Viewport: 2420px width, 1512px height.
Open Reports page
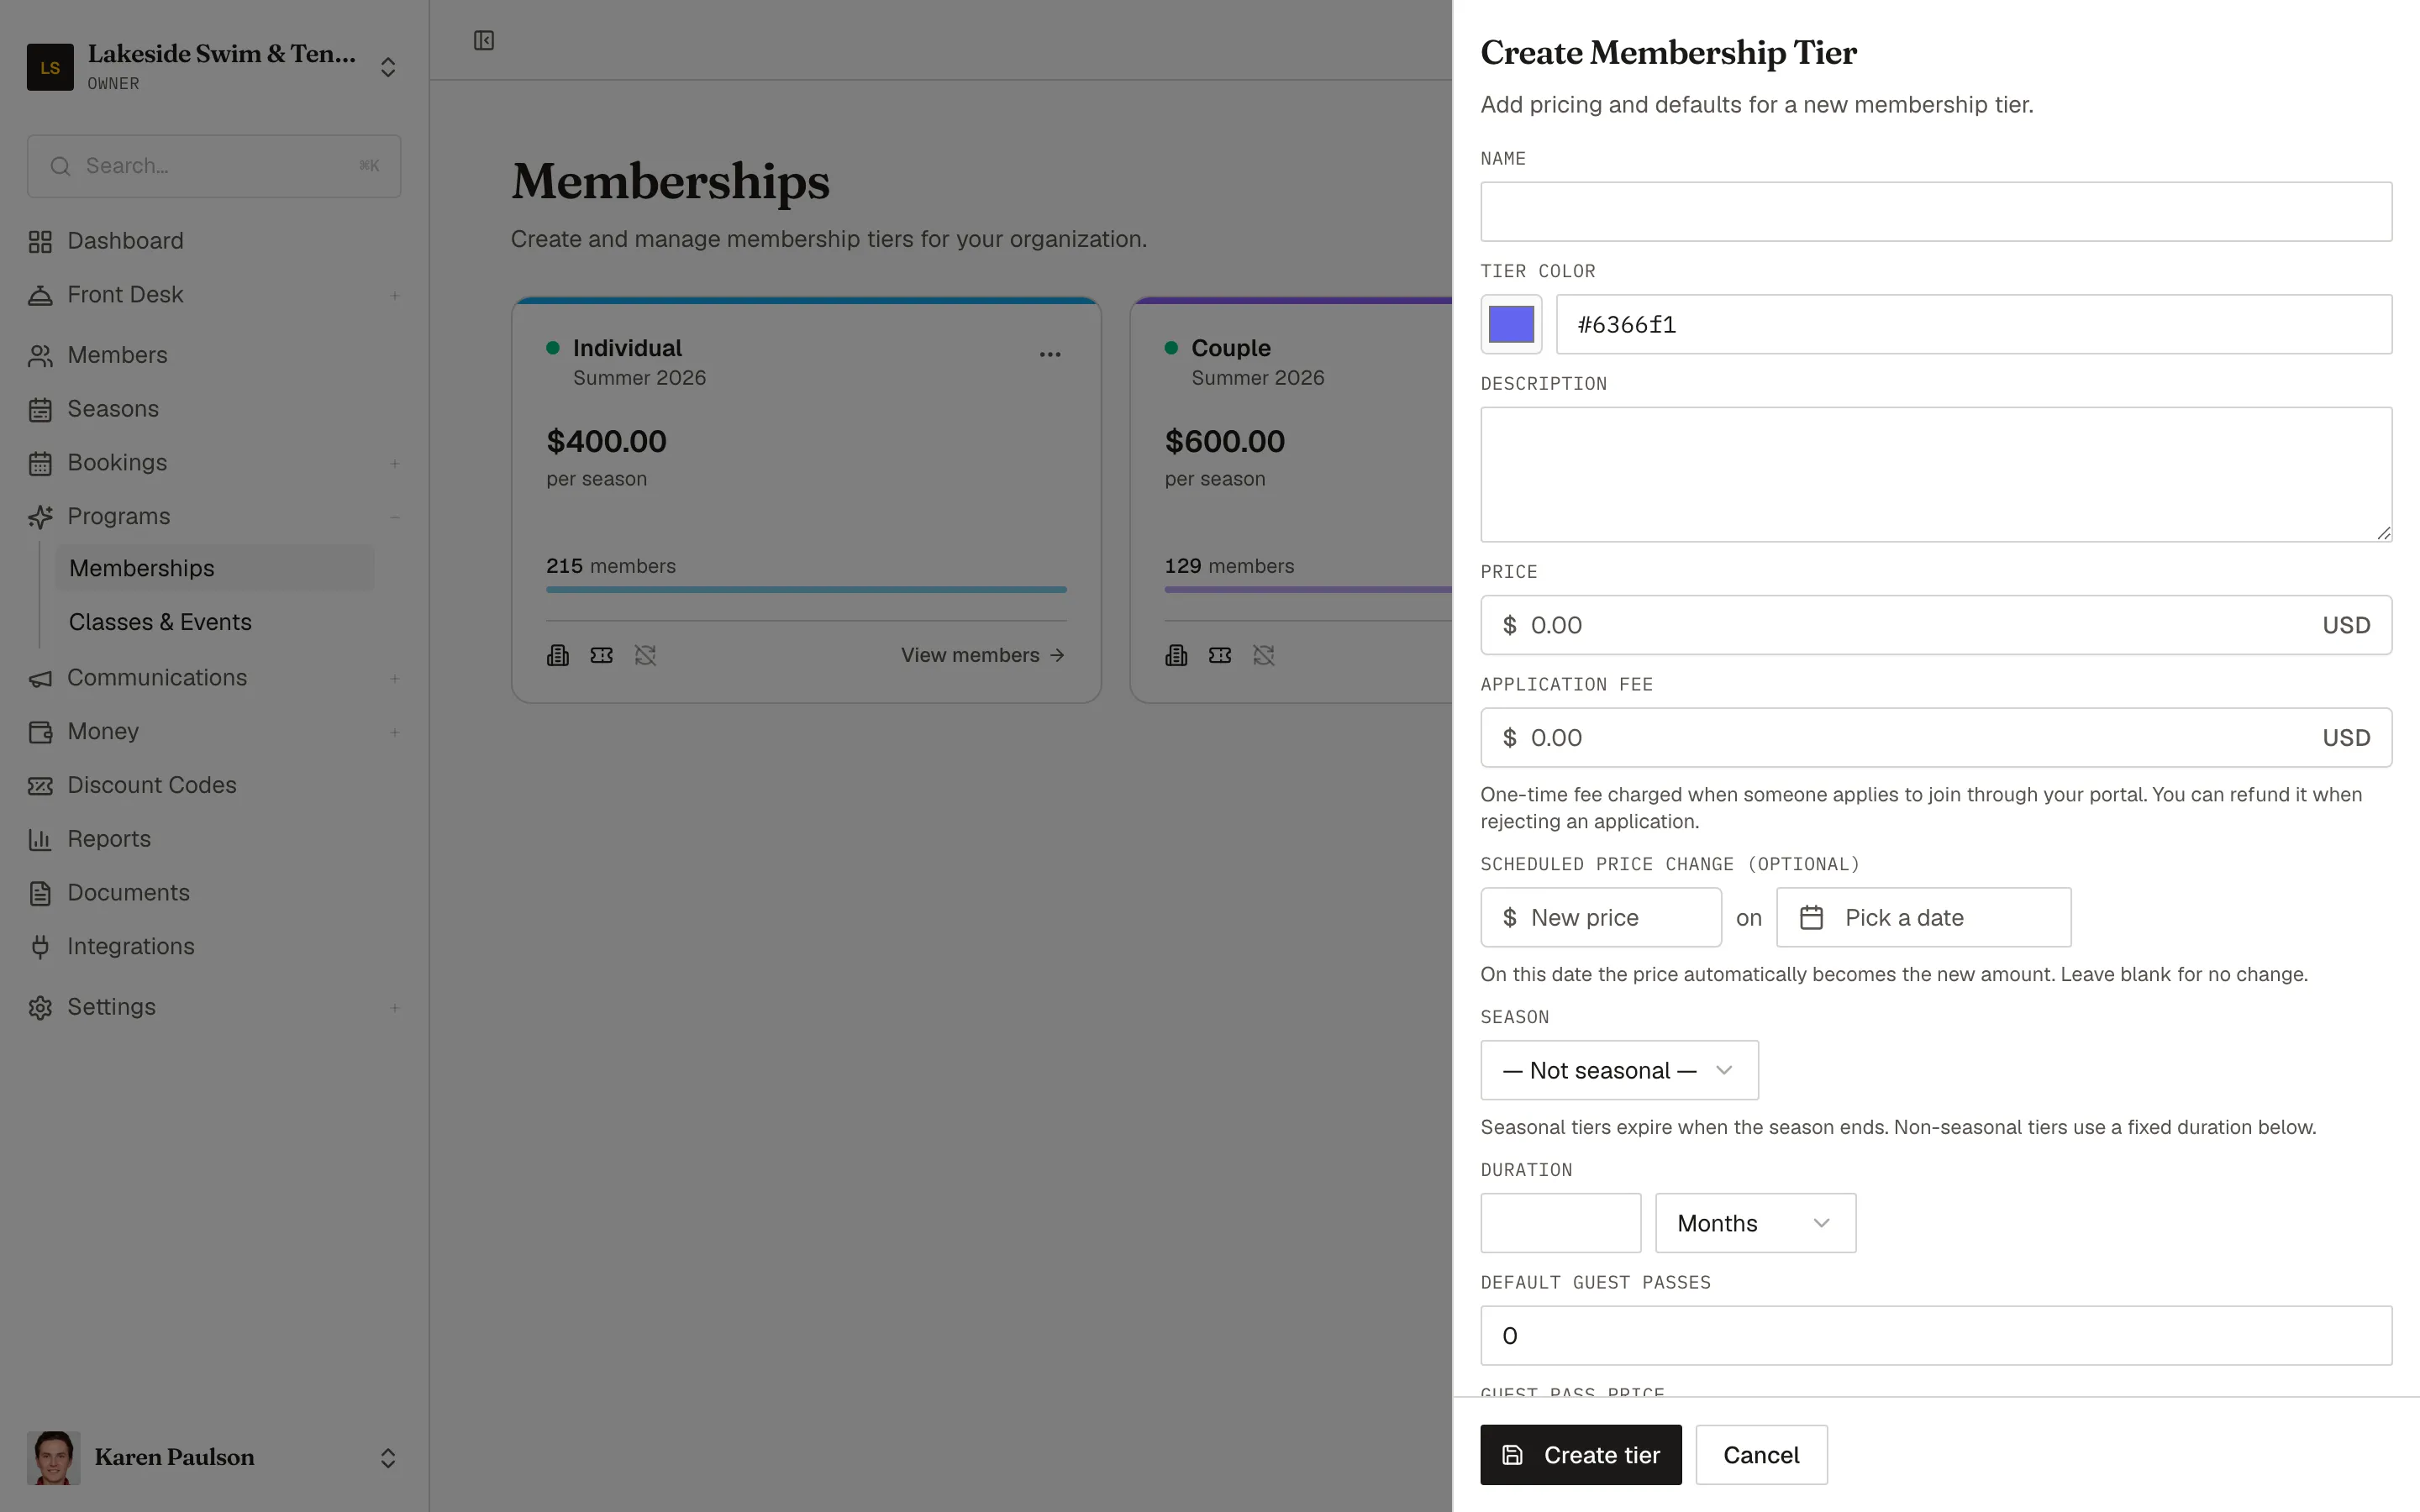click(x=109, y=839)
